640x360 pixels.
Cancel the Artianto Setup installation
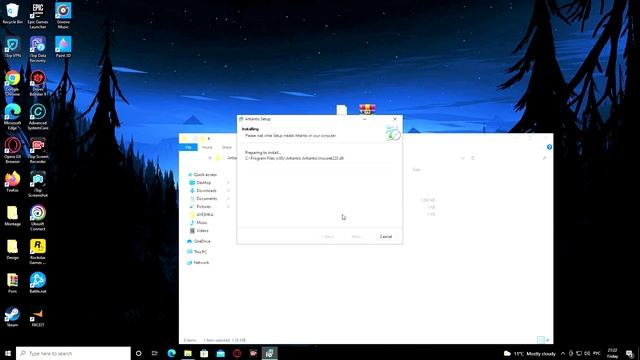tap(386, 236)
